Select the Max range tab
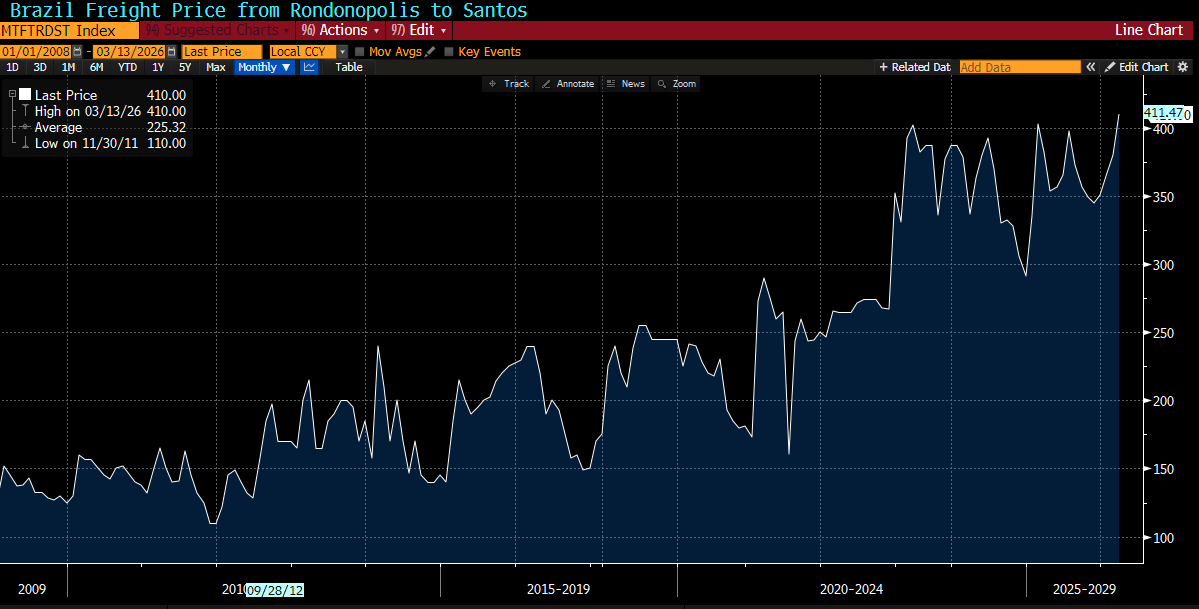Screen dimensions: 1199x609 (x=216, y=67)
